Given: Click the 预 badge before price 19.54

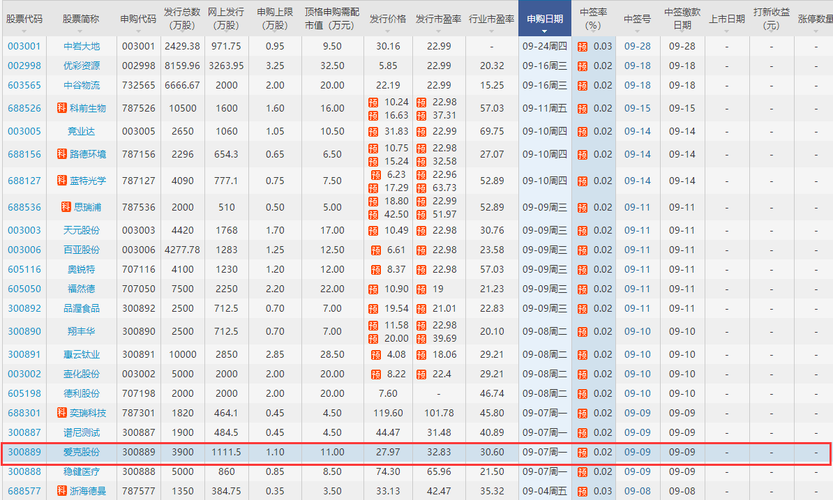Looking at the screenshot, I should (x=373, y=309).
